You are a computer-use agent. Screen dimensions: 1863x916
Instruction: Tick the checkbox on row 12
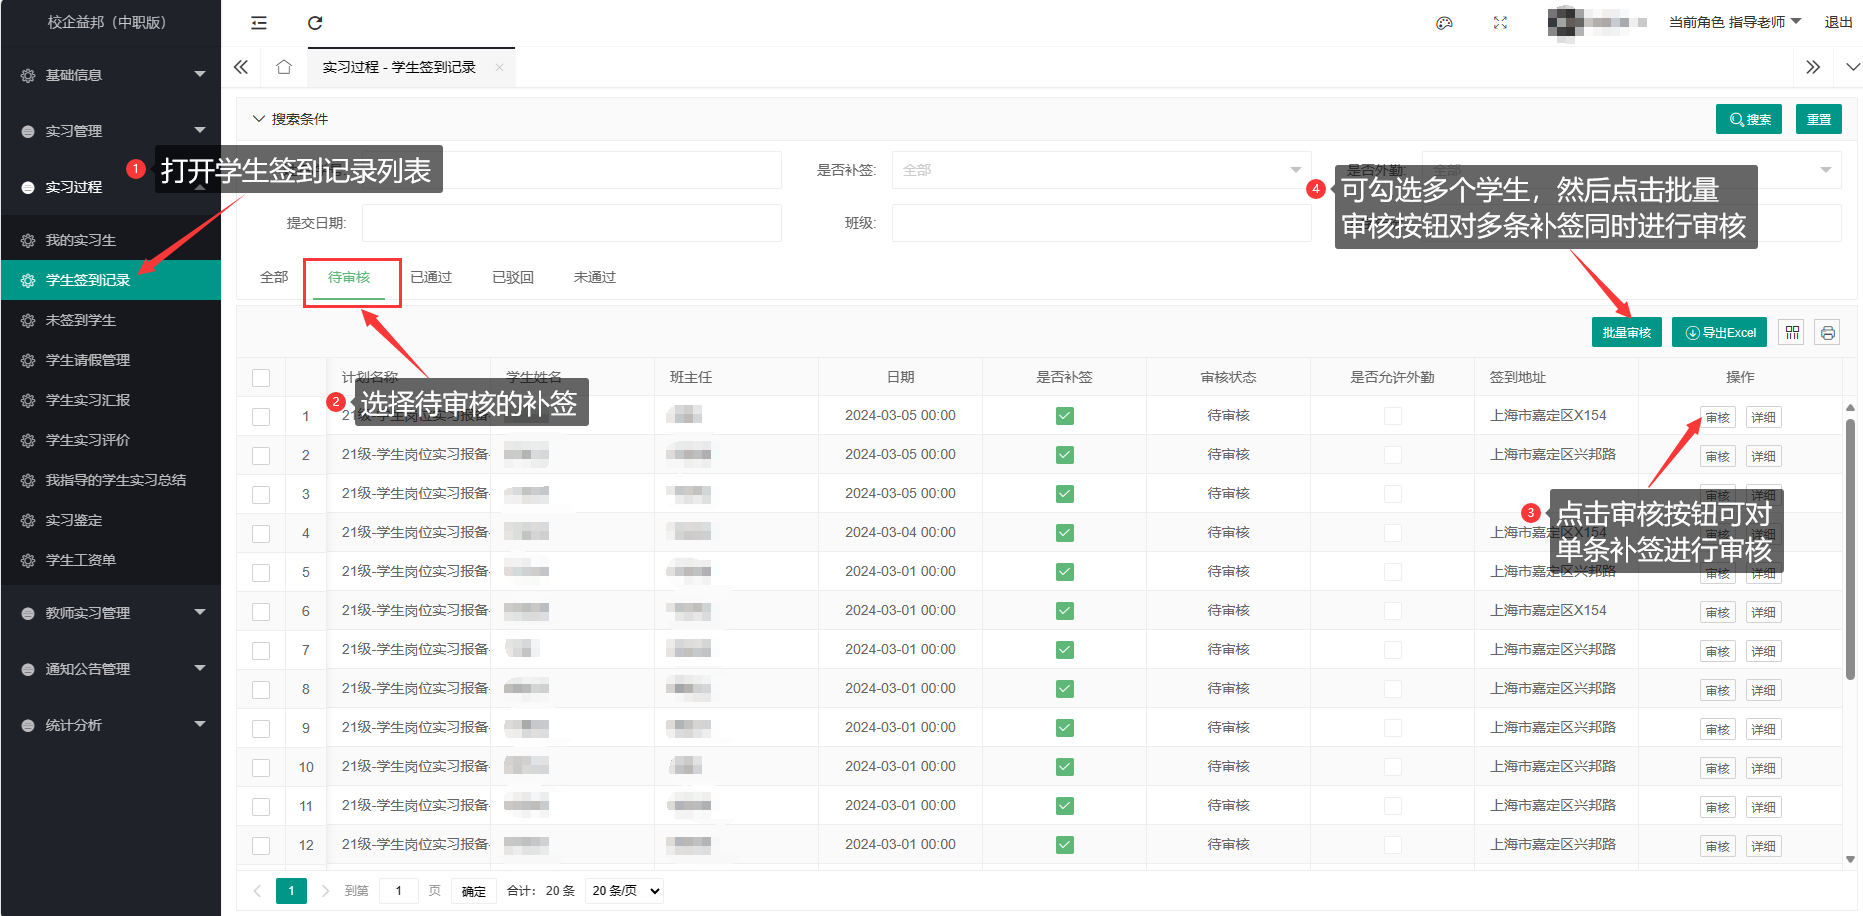point(261,846)
